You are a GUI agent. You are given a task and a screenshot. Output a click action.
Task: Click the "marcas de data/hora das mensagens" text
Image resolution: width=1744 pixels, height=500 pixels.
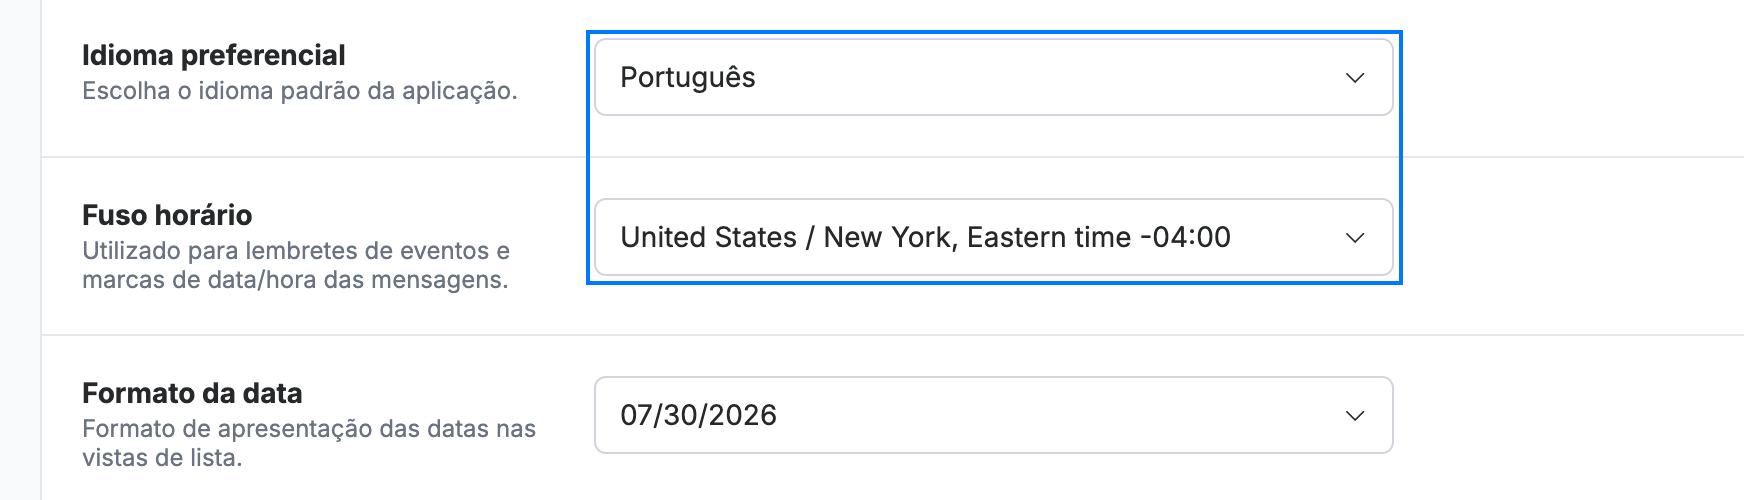295,280
